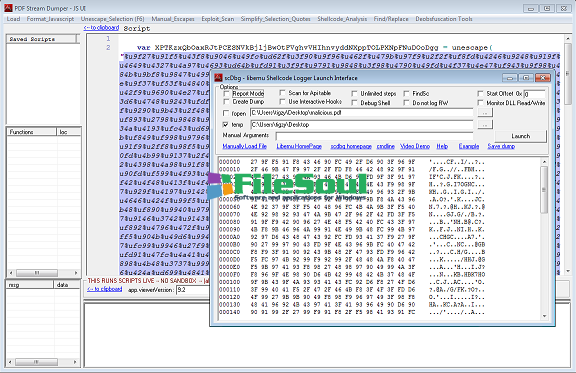Image resolution: width=576 pixels, height=373 pixels.
Task: Click hex dump scrollbar down arrow
Action: click(x=544, y=316)
